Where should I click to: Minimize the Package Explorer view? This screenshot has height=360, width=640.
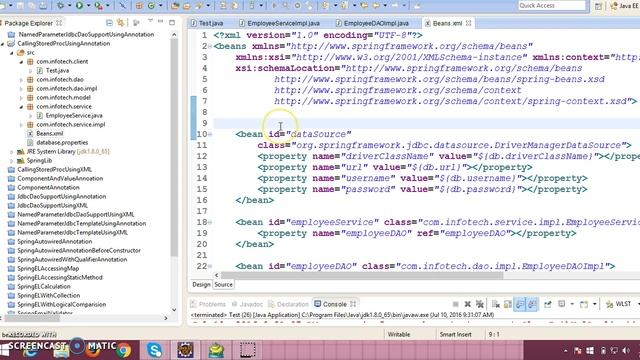point(161,22)
